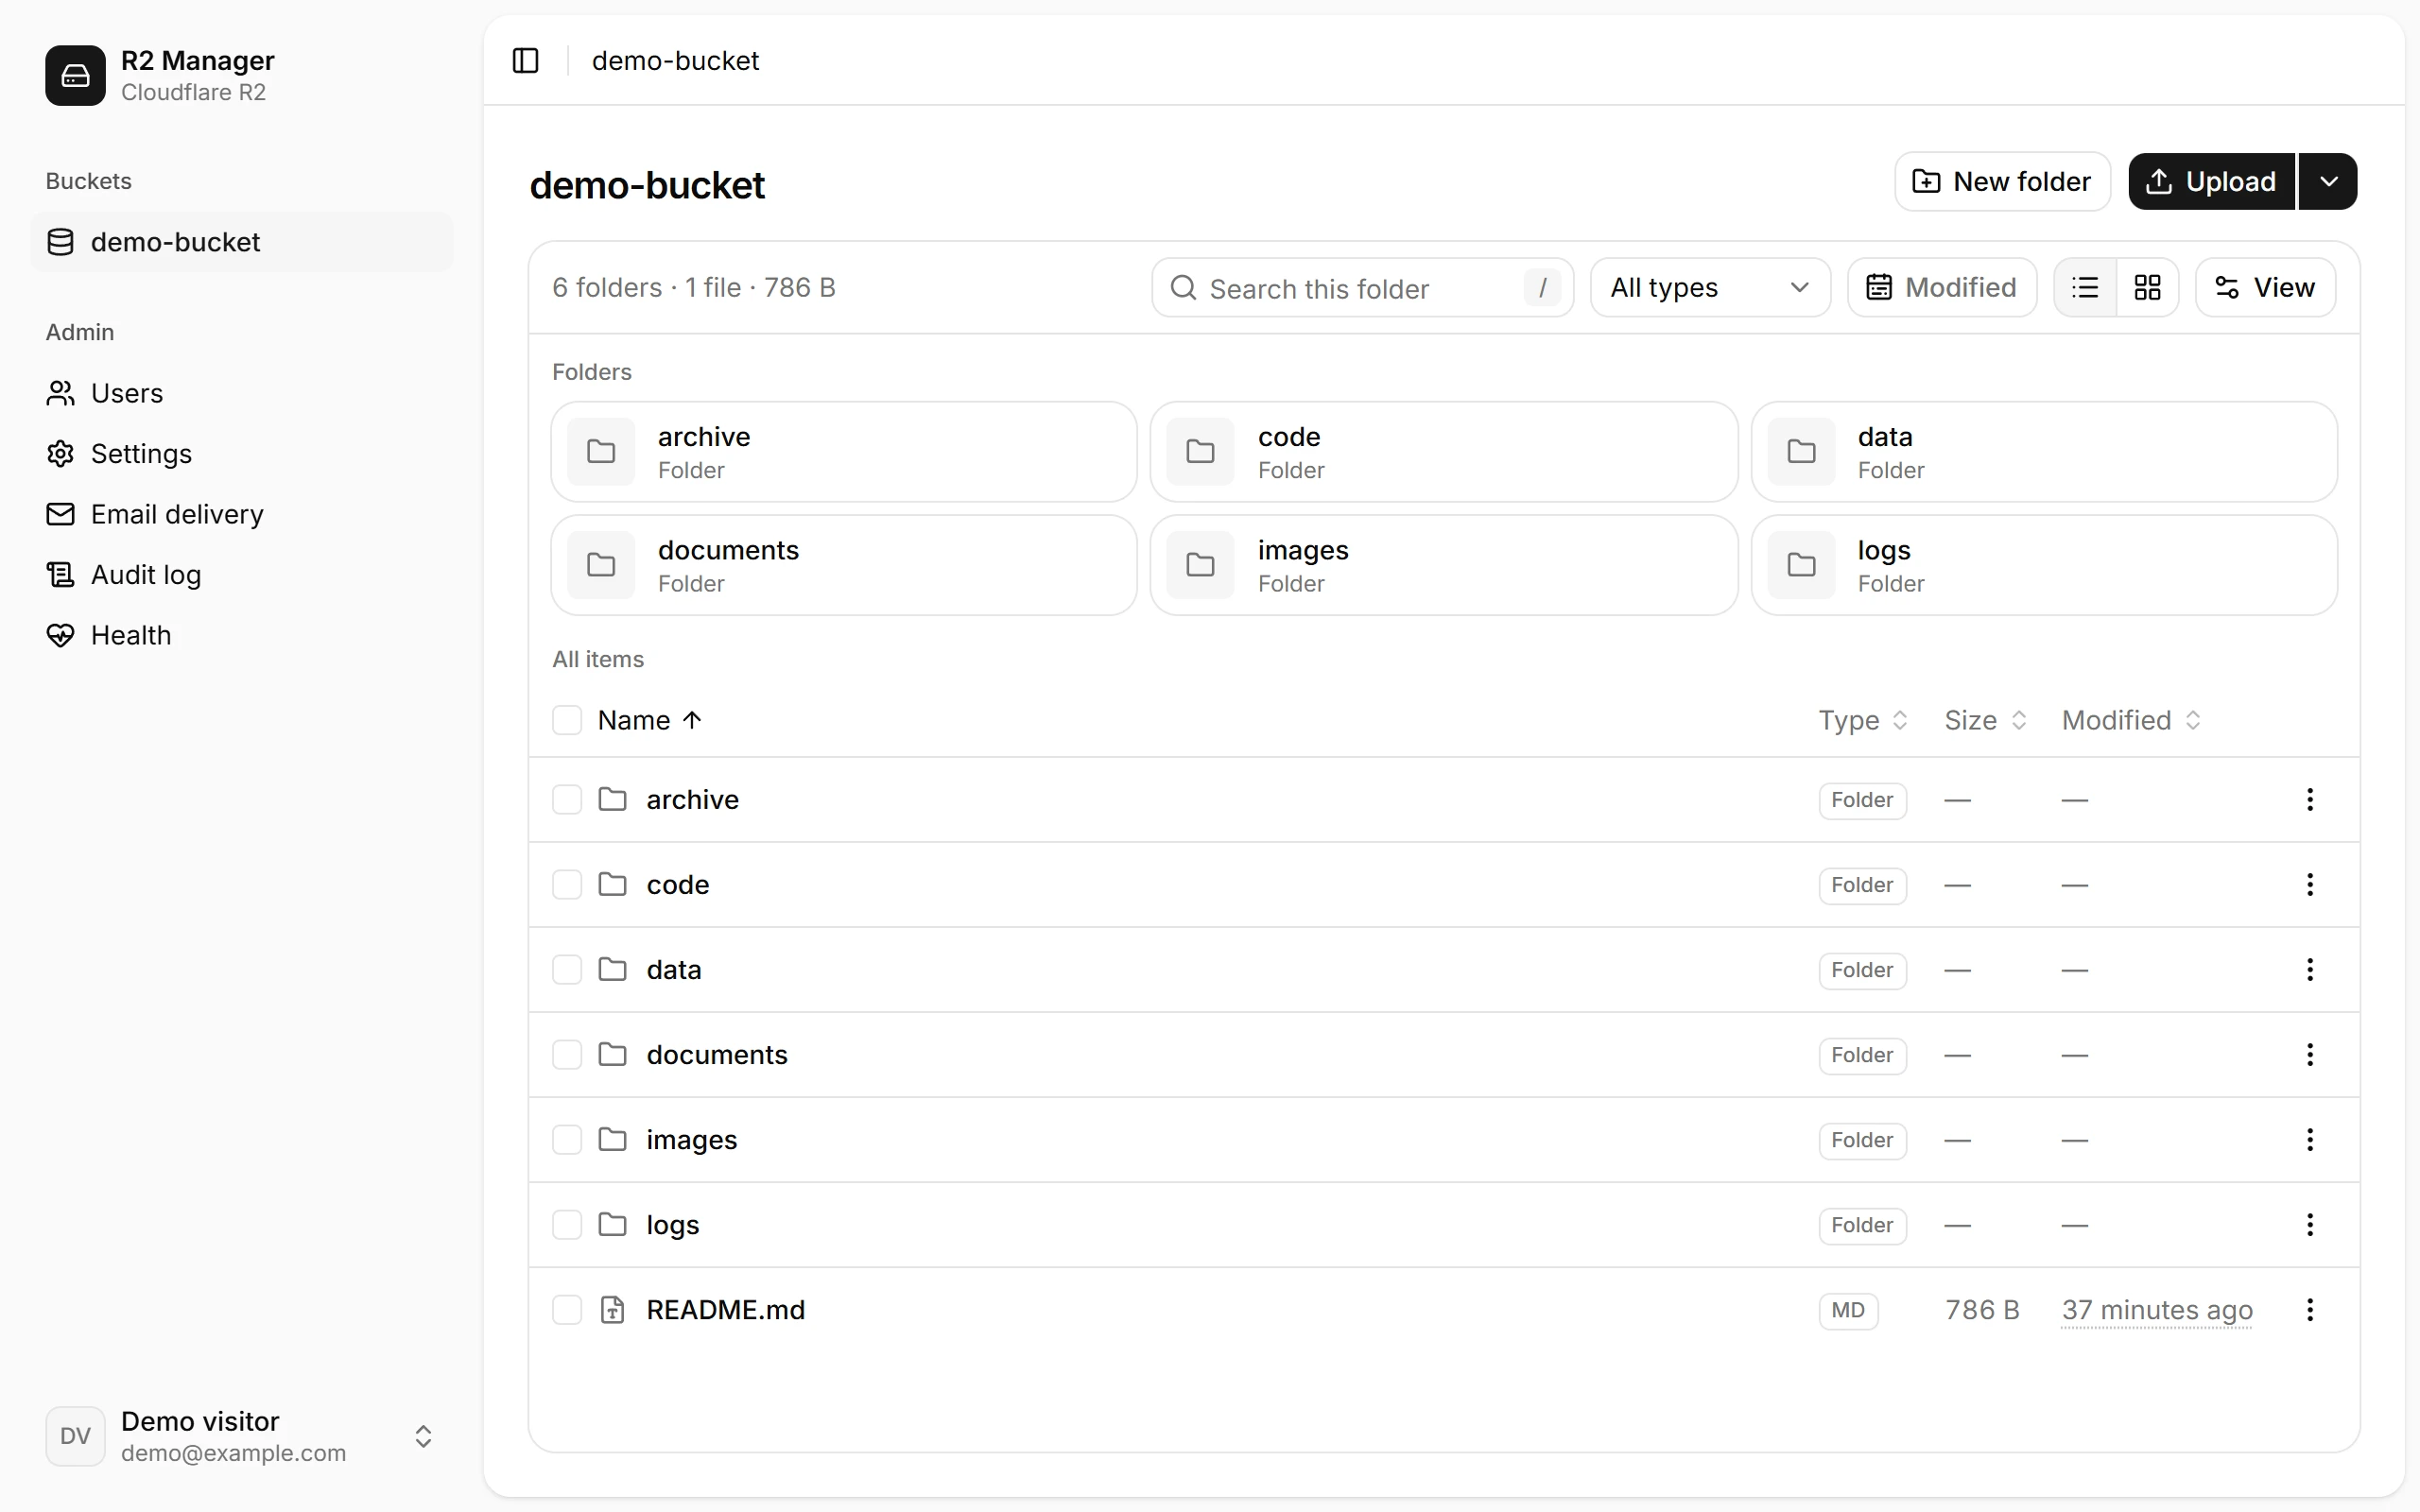Check the README.md row checkbox
The height and width of the screenshot is (1512, 2420).
(x=567, y=1309)
